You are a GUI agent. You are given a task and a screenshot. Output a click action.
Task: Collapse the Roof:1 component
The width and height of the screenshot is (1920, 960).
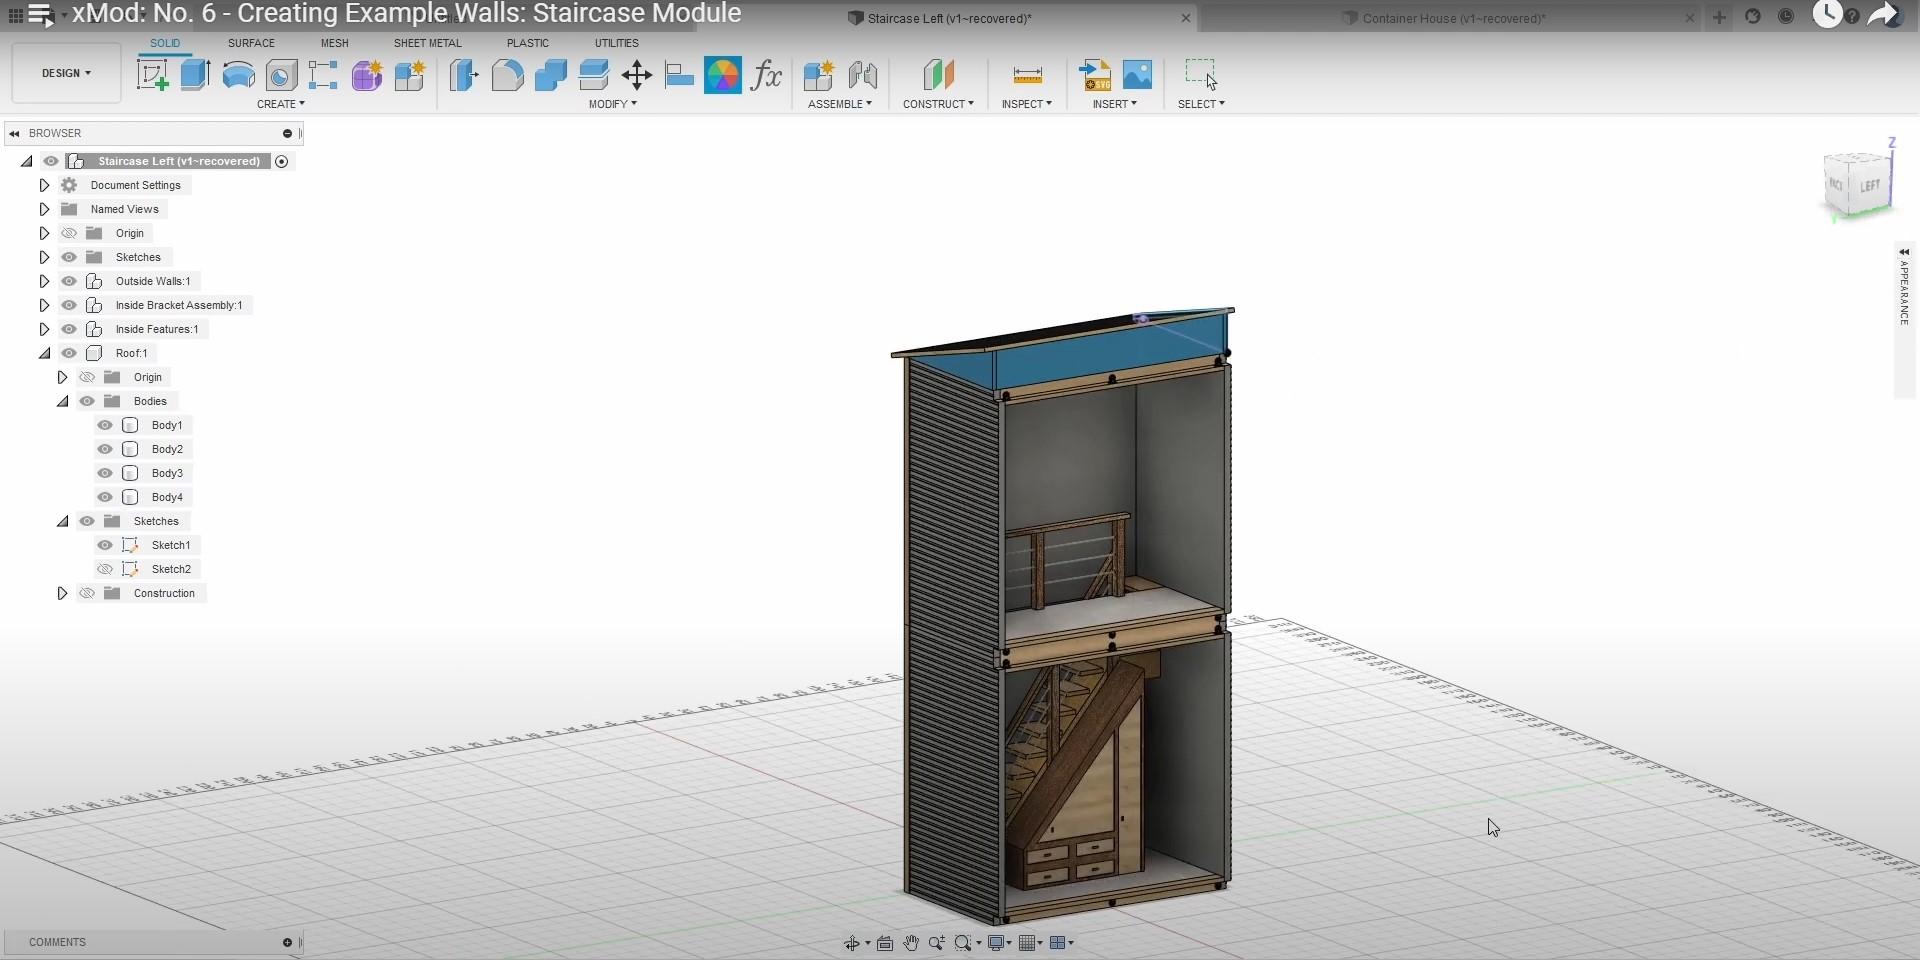44,353
